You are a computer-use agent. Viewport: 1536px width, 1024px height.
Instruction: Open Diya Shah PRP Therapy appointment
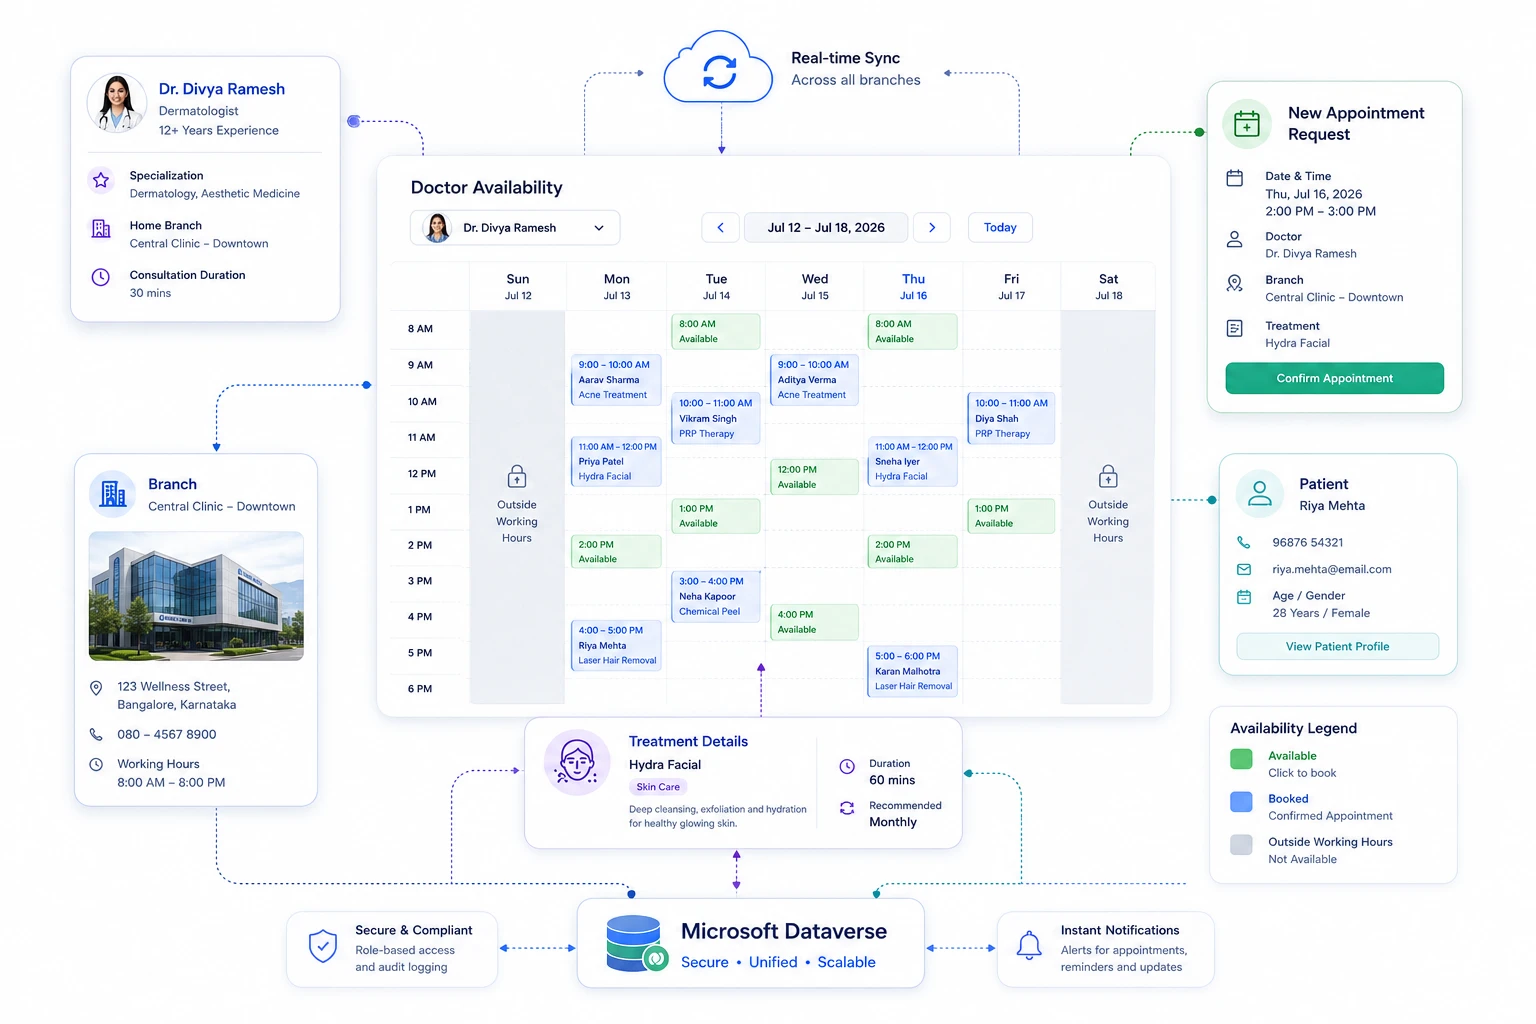pos(1011,418)
